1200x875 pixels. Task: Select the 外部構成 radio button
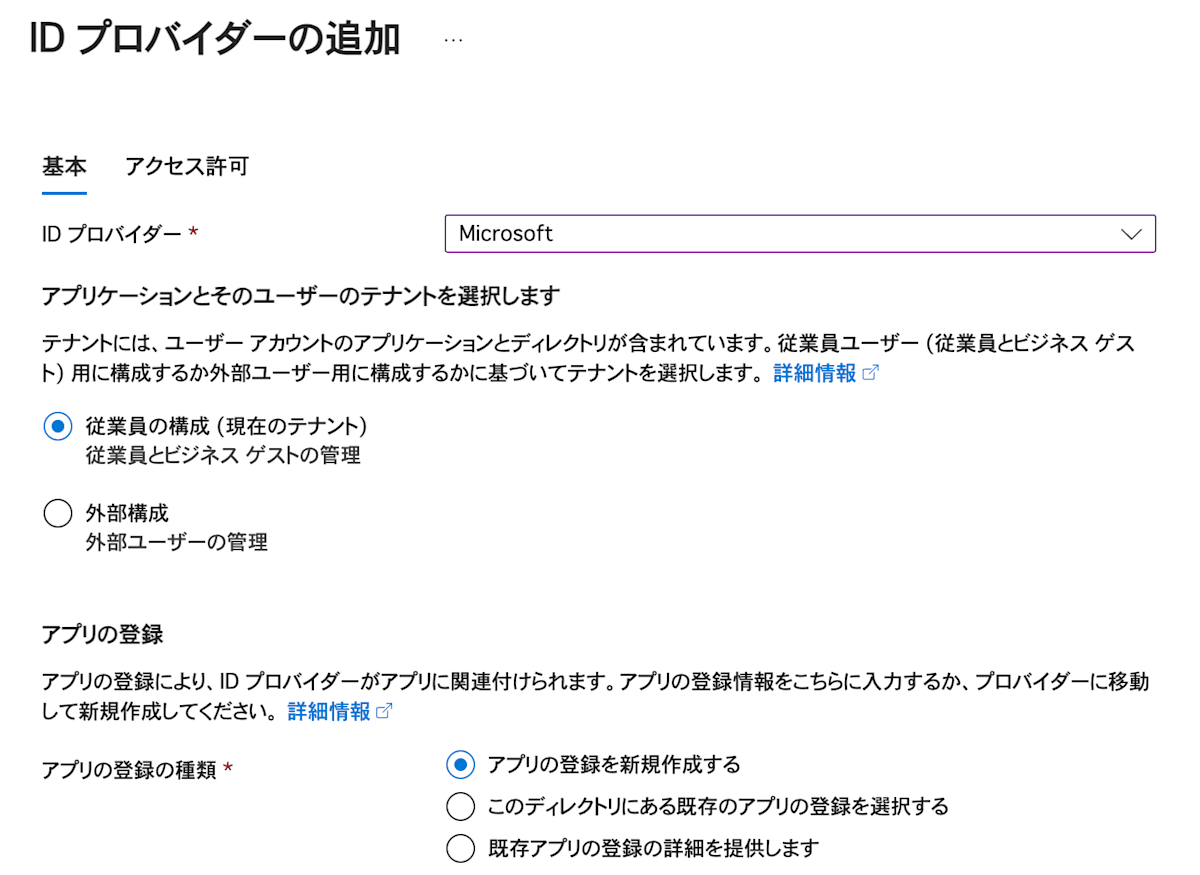58,514
